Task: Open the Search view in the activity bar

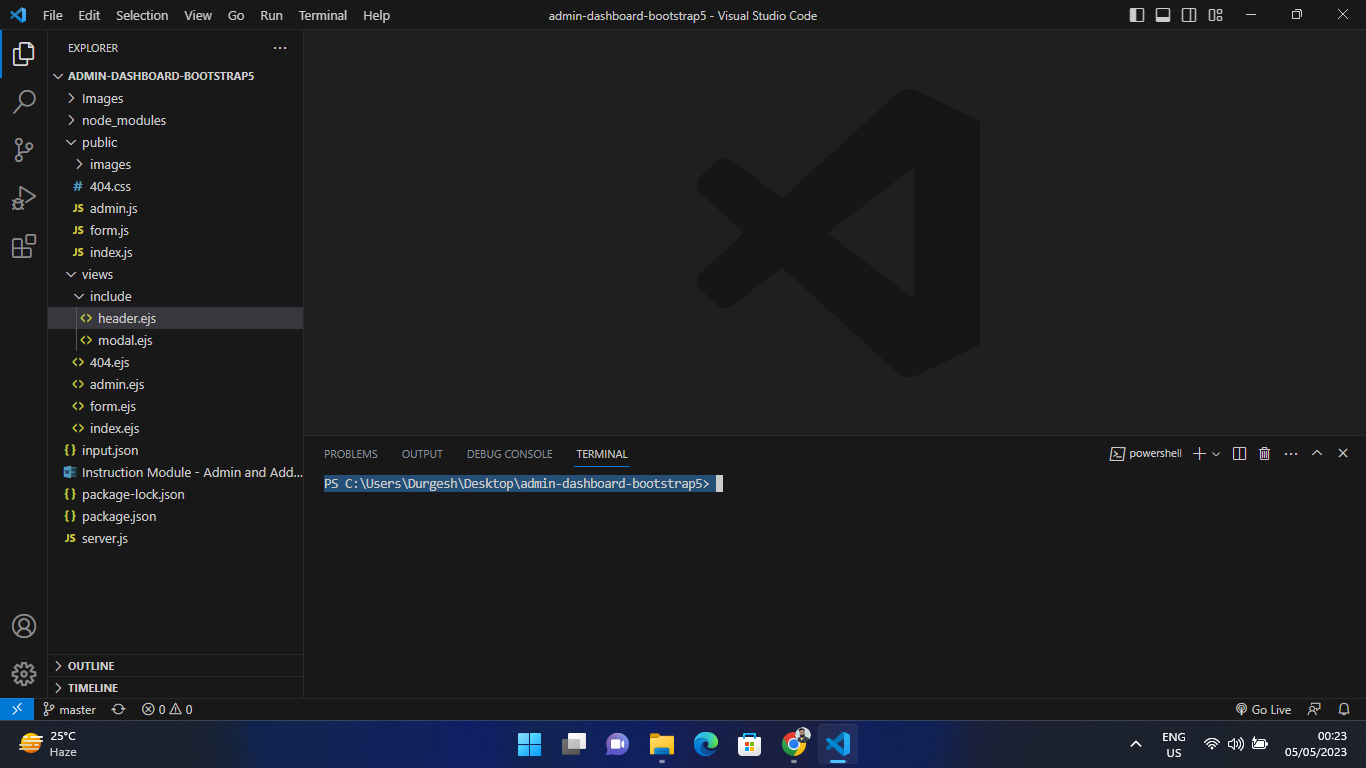Action: [x=24, y=101]
